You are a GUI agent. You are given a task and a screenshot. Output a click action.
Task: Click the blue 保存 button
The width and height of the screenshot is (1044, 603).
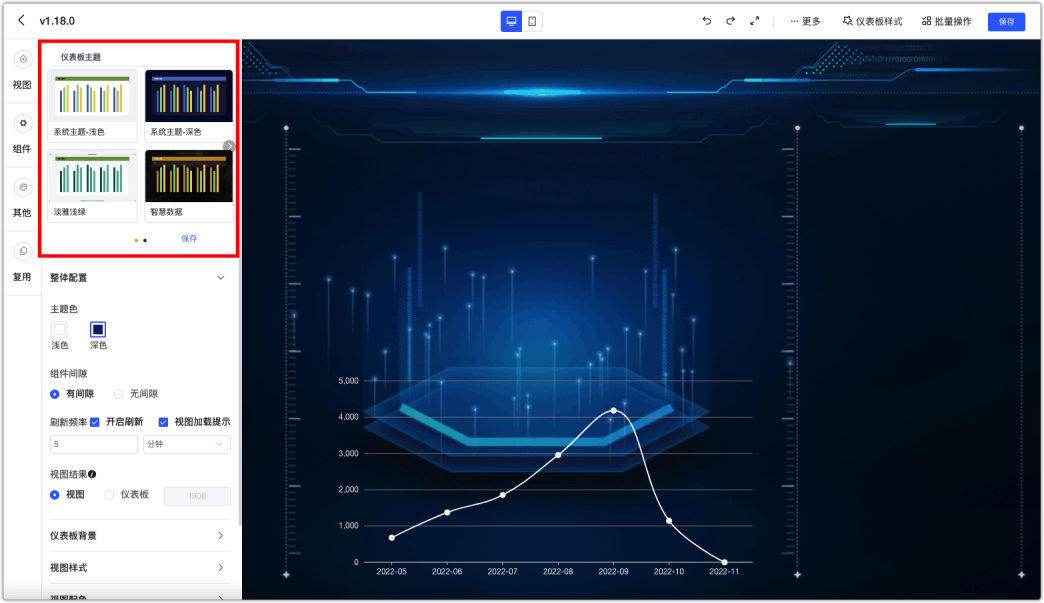[x=1006, y=21]
